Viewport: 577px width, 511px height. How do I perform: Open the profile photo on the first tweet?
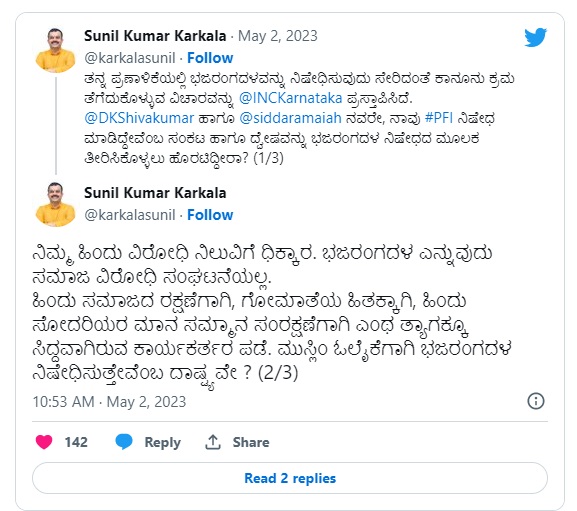(x=55, y=50)
